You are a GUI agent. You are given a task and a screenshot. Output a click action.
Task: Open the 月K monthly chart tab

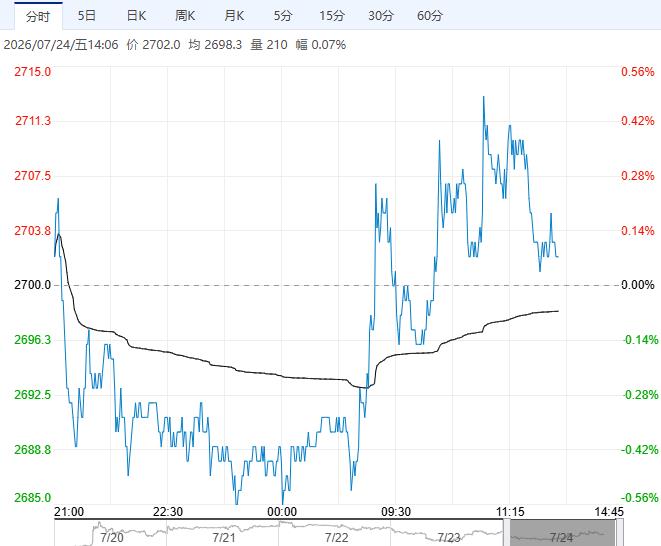click(x=234, y=16)
